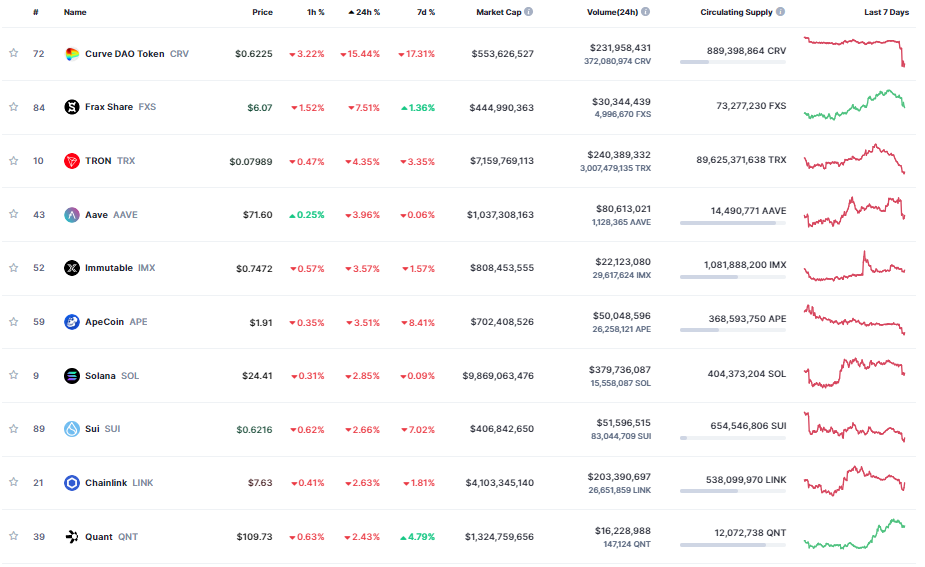Viewport: 925px width, 567px height.
Task: Click the Aave logo icon
Action: 71,215
